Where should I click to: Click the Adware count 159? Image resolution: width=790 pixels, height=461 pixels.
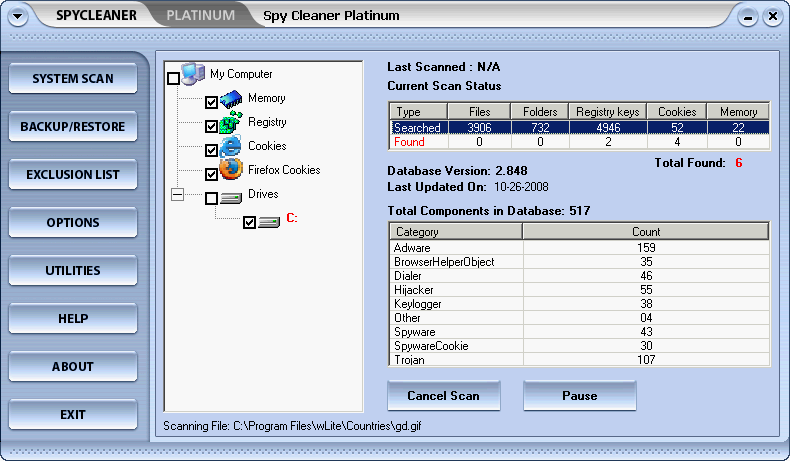tap(646, 248)
